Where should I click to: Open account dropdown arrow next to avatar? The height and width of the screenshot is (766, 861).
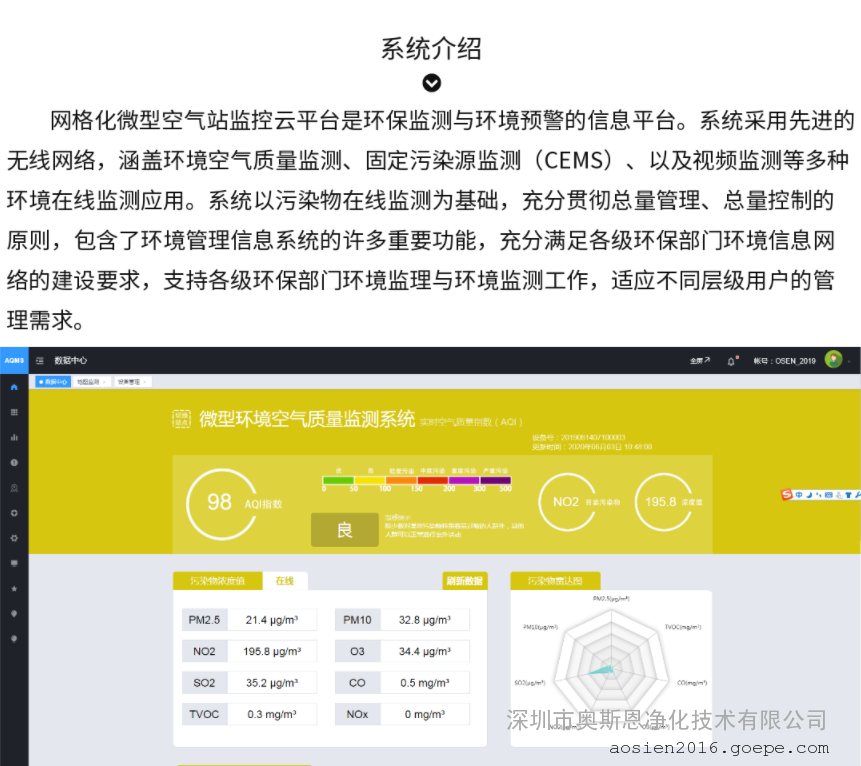850,361
